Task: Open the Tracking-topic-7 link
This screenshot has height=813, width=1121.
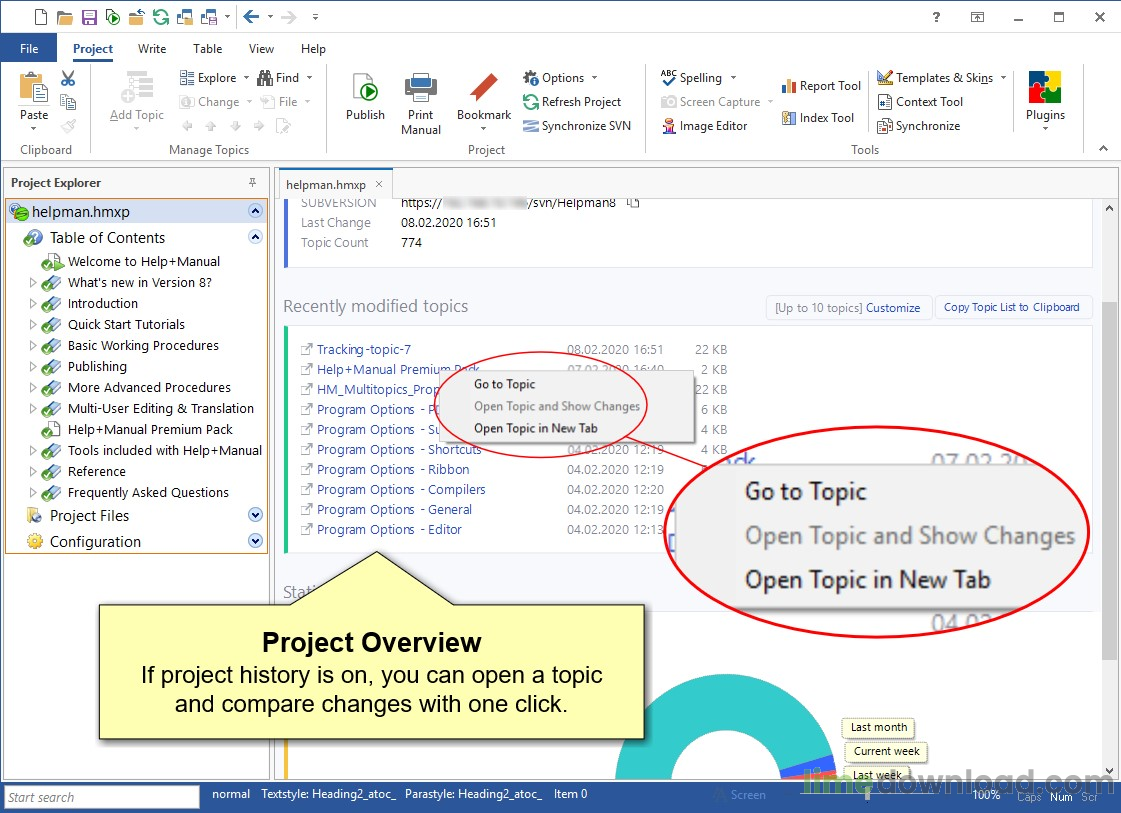Action: (x=363, y=349)
